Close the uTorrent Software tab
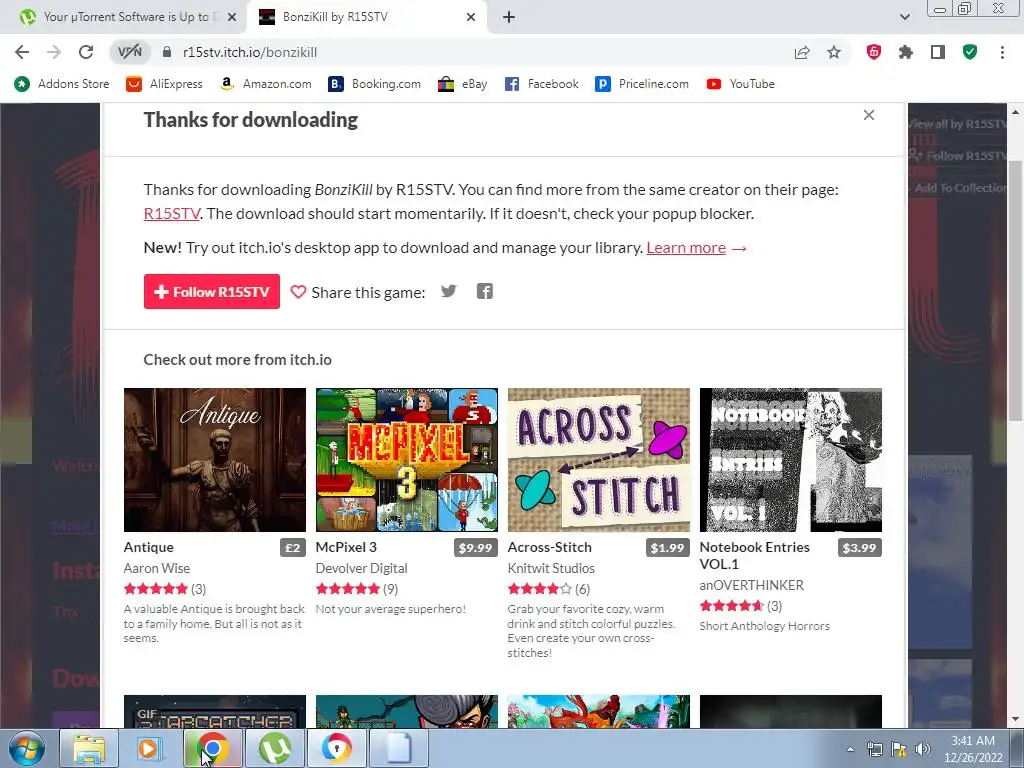Image resolution: width=1024 pixels, height=768 pixels. [232, 17]
